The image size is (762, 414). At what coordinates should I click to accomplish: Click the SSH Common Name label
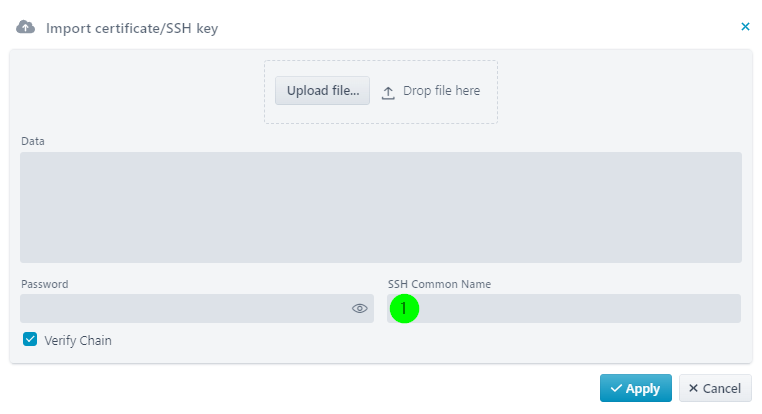click(439, 284)
